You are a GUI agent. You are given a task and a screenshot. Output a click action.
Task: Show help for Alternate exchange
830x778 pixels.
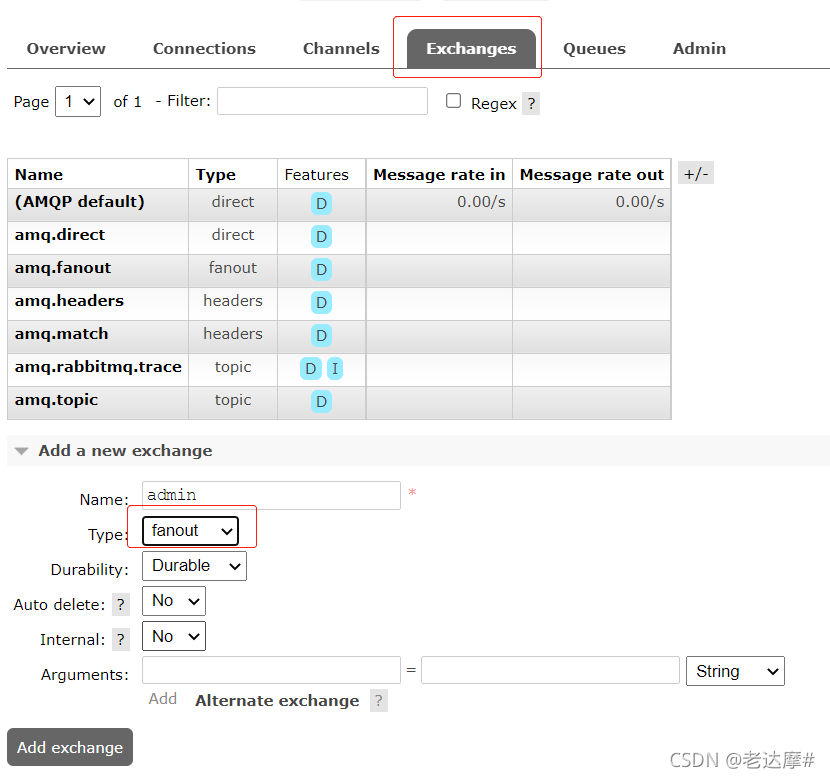378,701
